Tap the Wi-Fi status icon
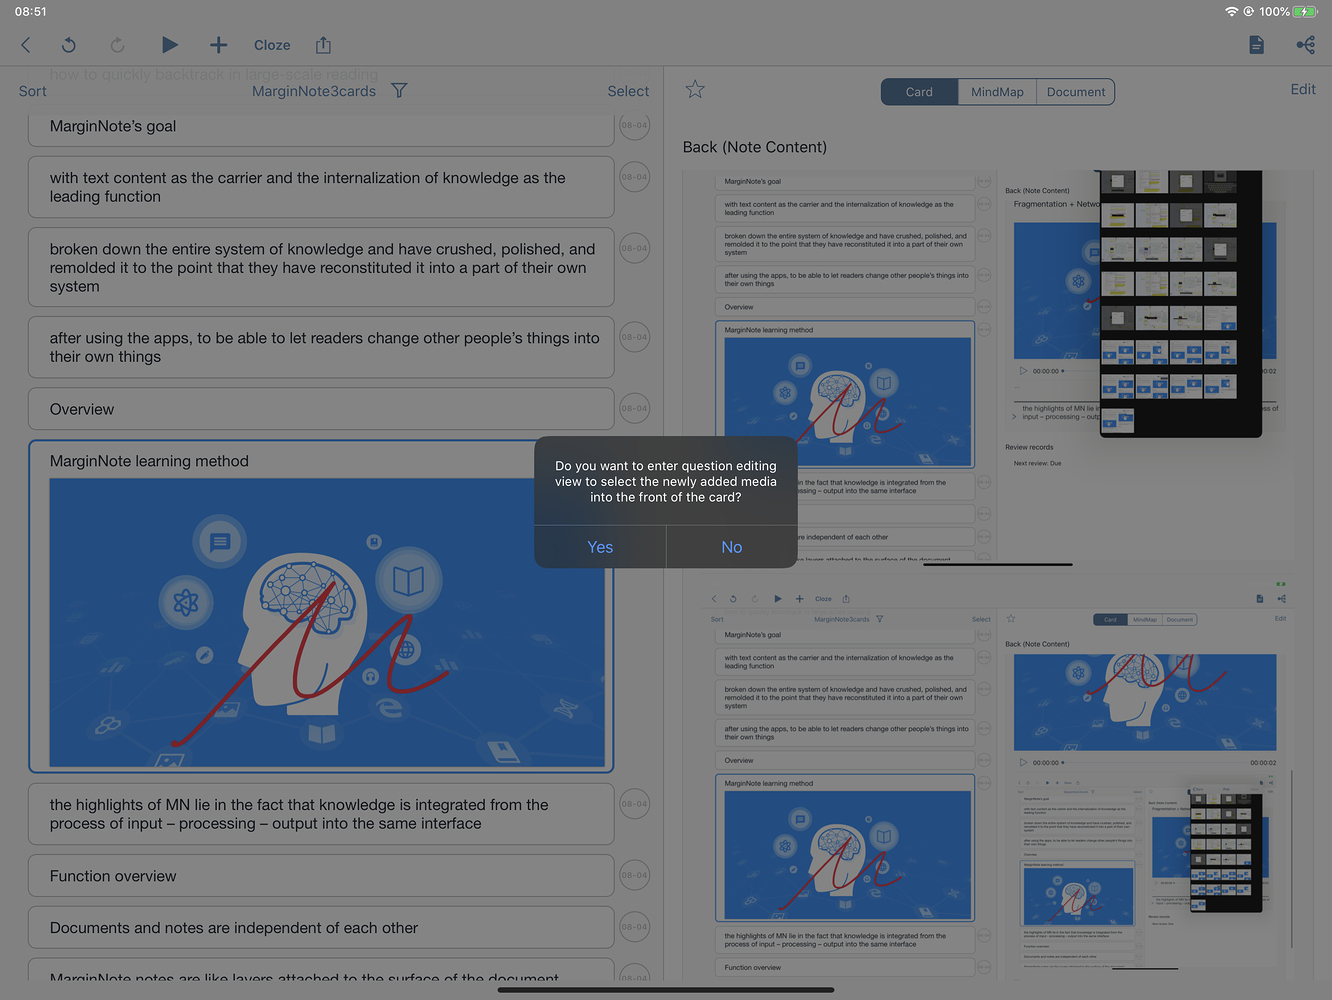The height and width of the screenshot is (1000, 1332). 1231,11
